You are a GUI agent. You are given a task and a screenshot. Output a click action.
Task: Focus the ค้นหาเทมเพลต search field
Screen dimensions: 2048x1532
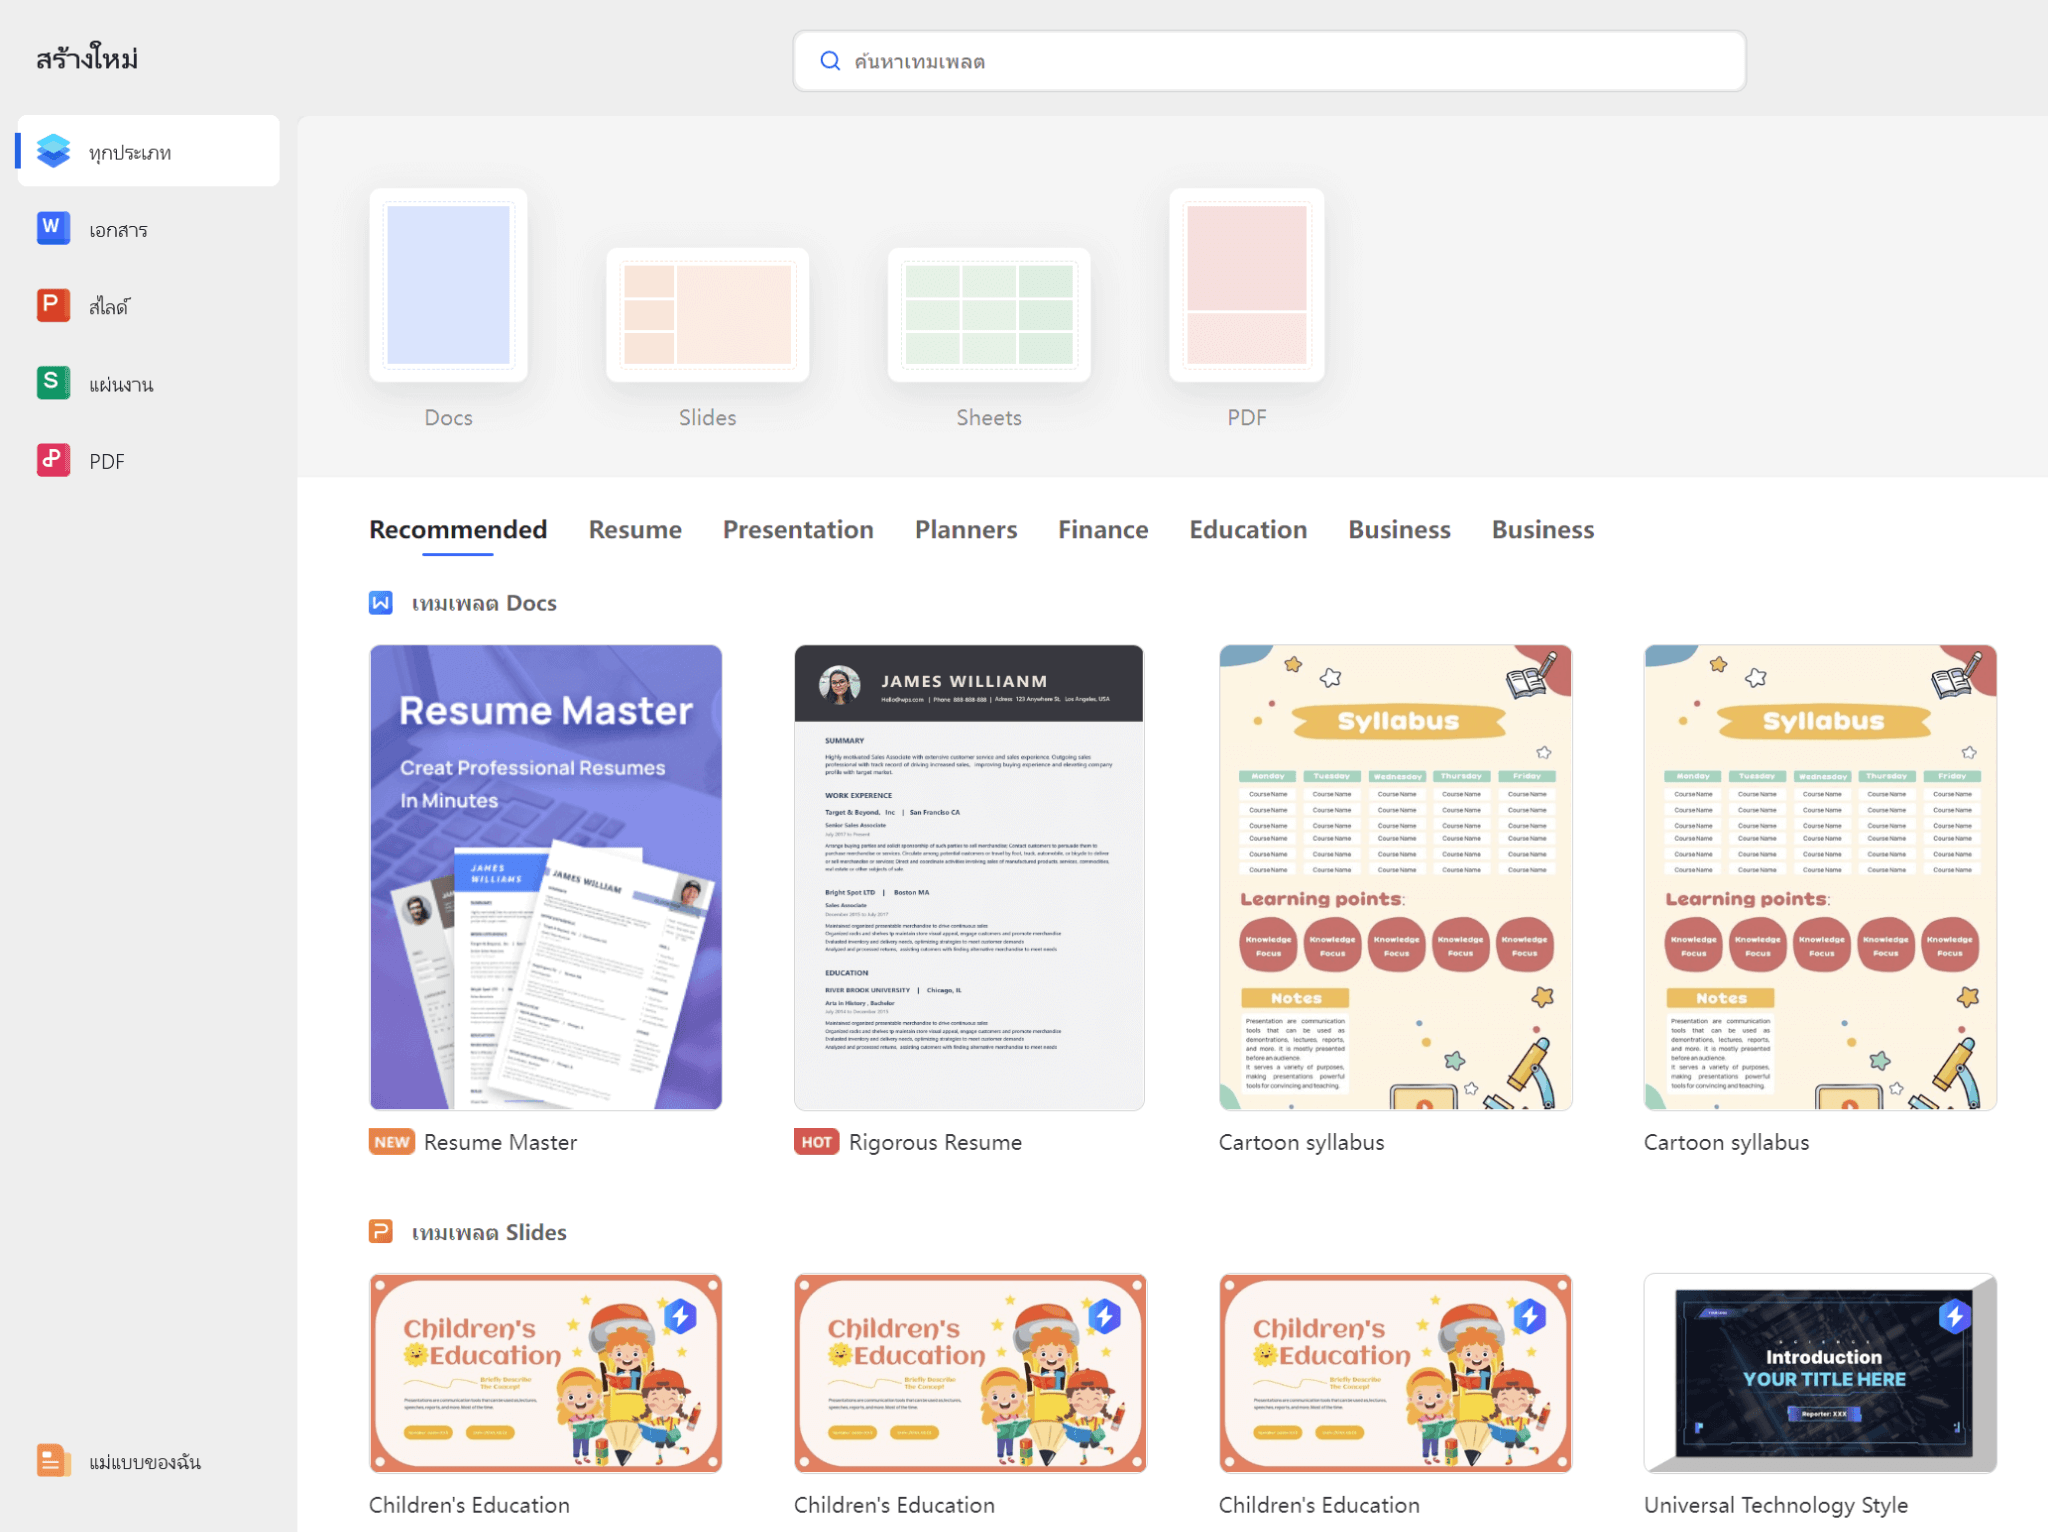1269,61
